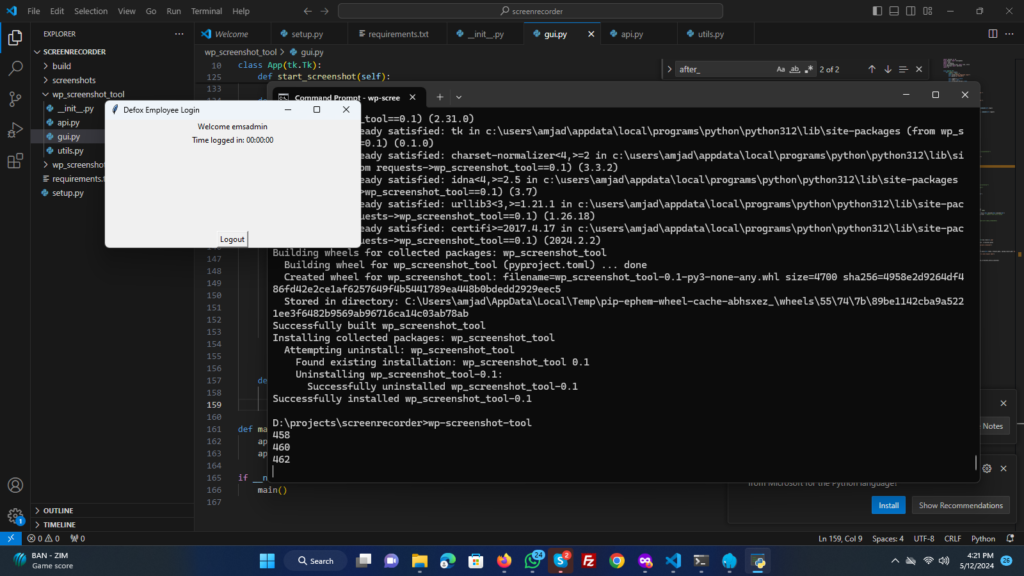Viewport: 1024px width, 576px height.
Task: Go to next match arrow in find widget
Action: point(887,69)
